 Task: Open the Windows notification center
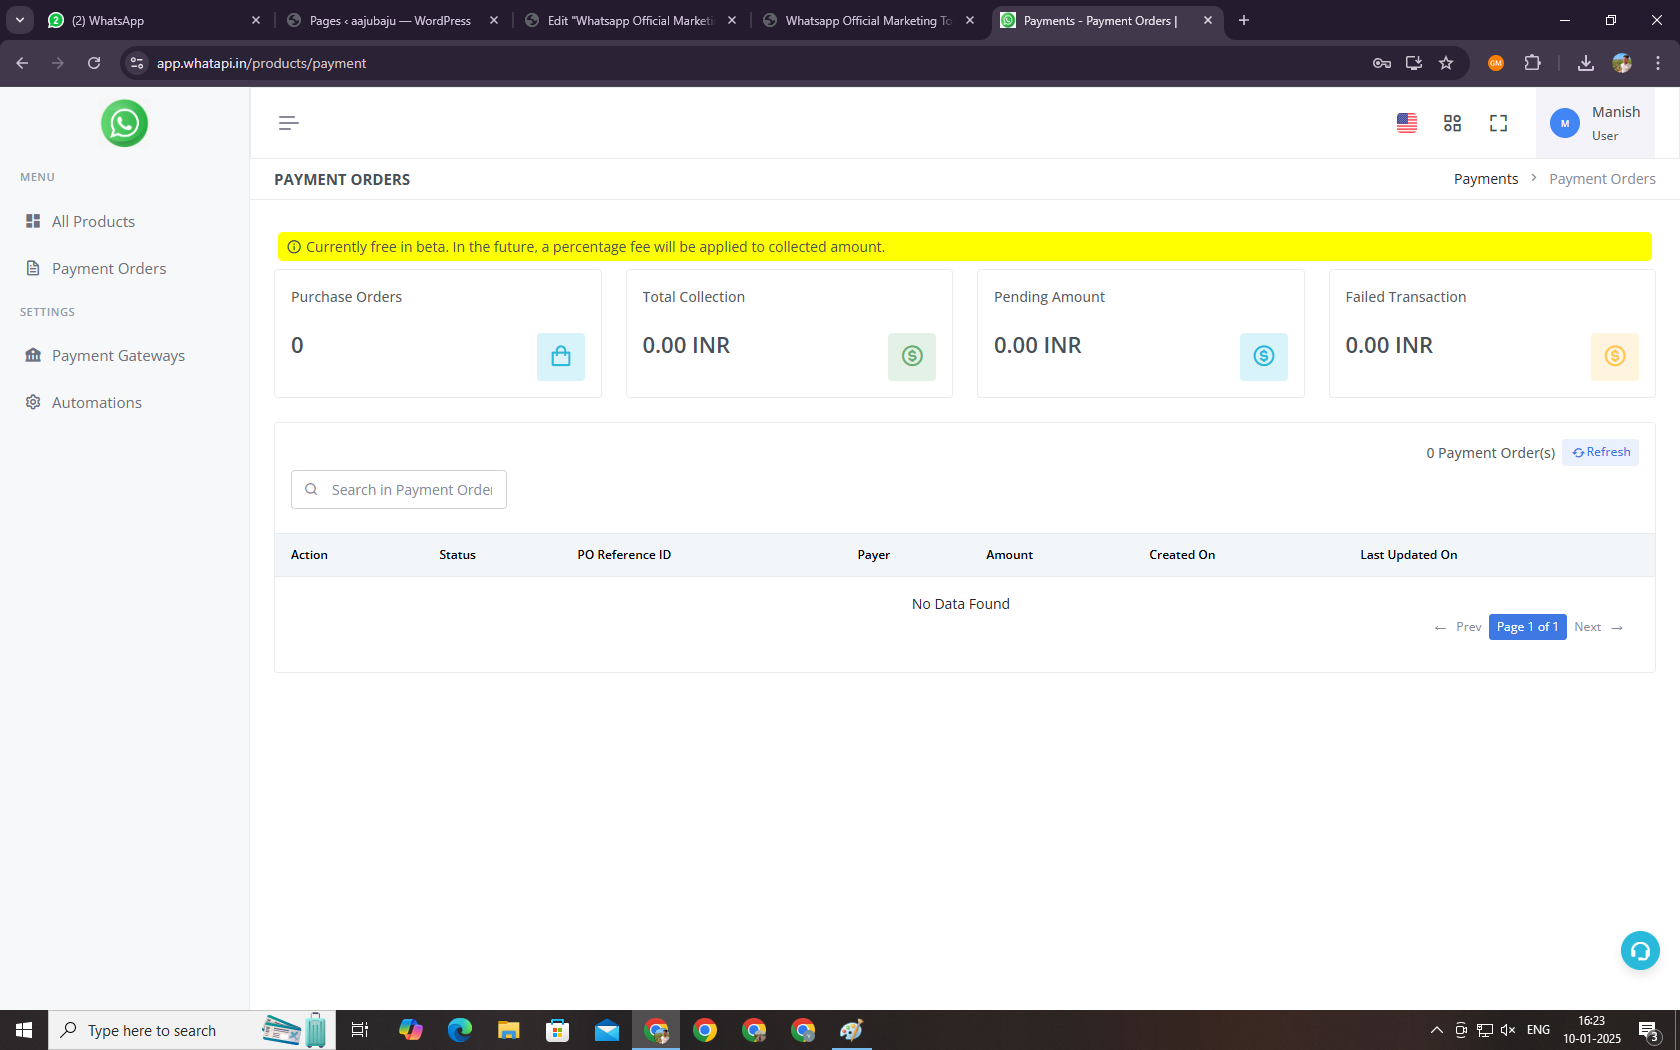(1650, 1030)
